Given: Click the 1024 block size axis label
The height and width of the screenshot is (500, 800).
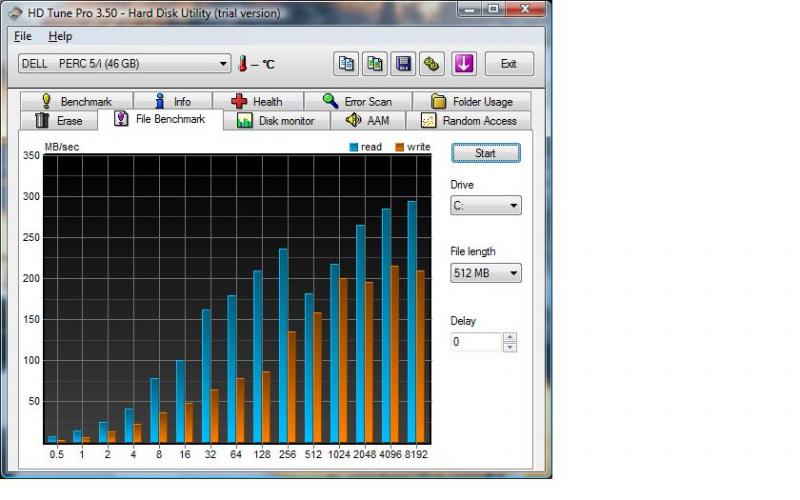Looking at the screenshot, I should tap(339, 454).
